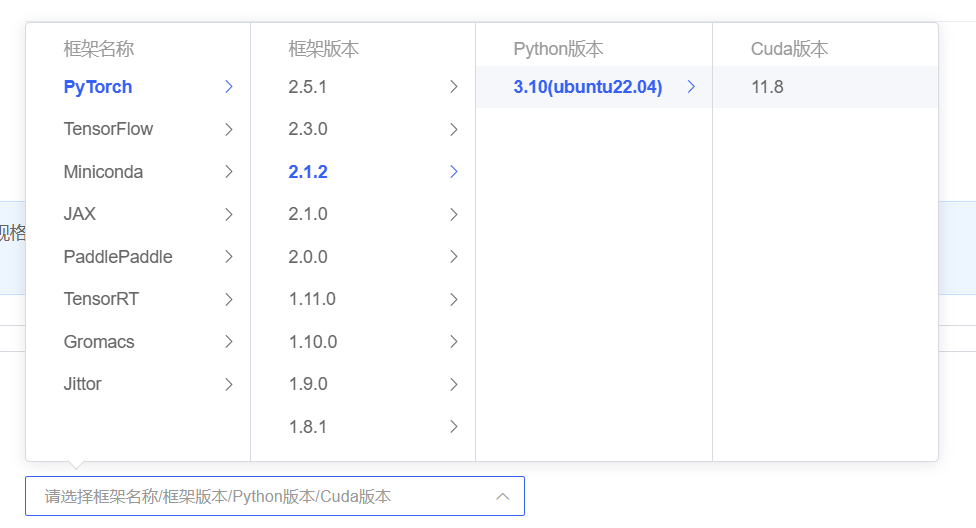Select framework version 1.8.1
976x528 pixels.
tap(308, 427)
